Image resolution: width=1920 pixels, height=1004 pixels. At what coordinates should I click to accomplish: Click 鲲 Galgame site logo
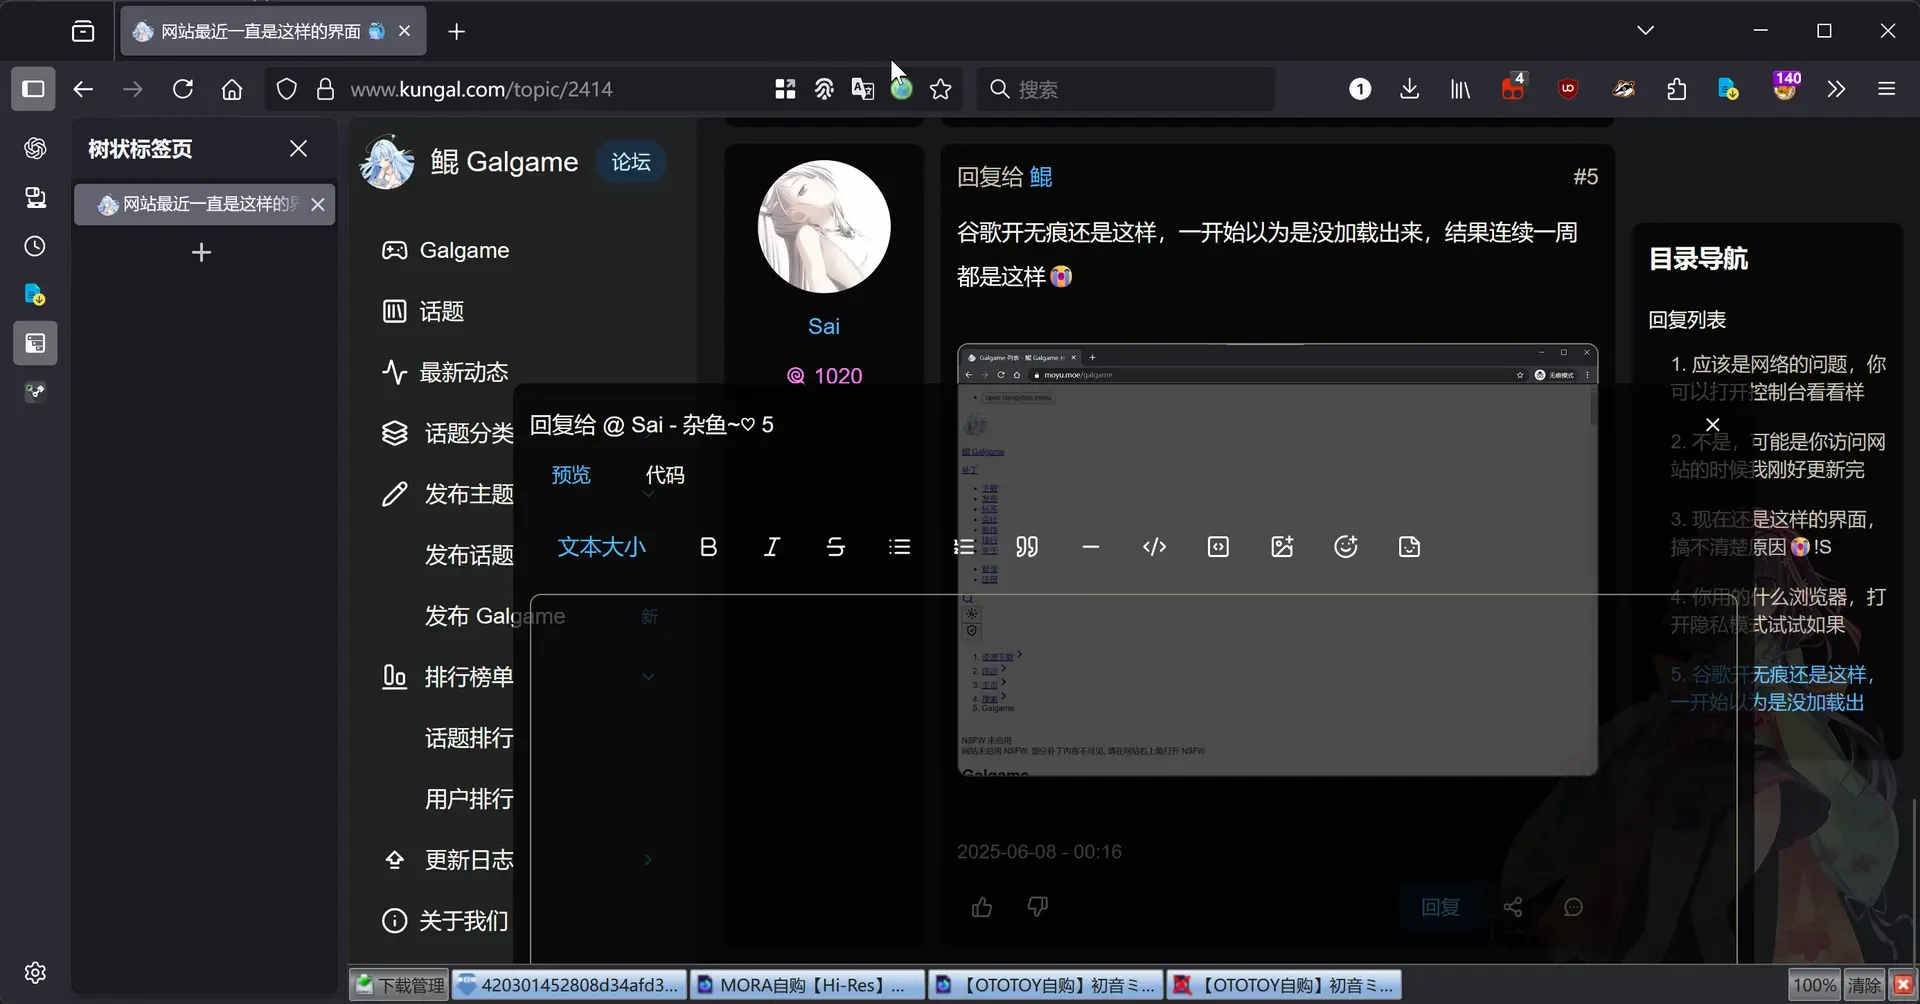coord(469,162)
